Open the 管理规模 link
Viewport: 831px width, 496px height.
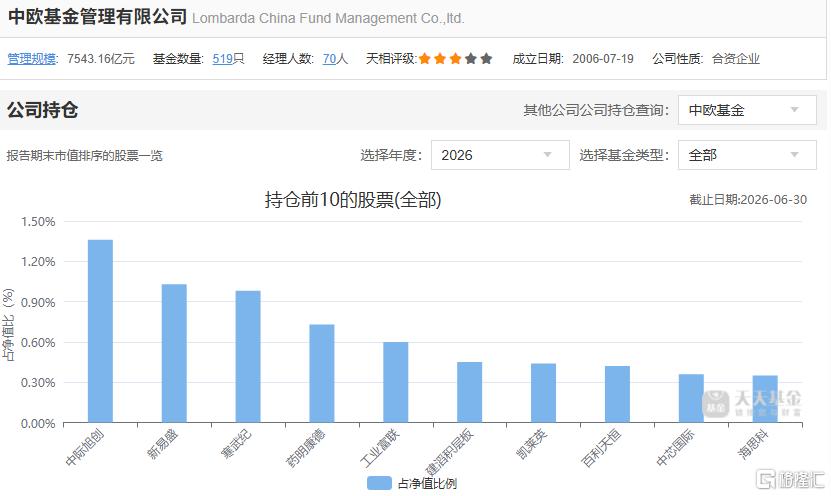(x=31, y=59)
